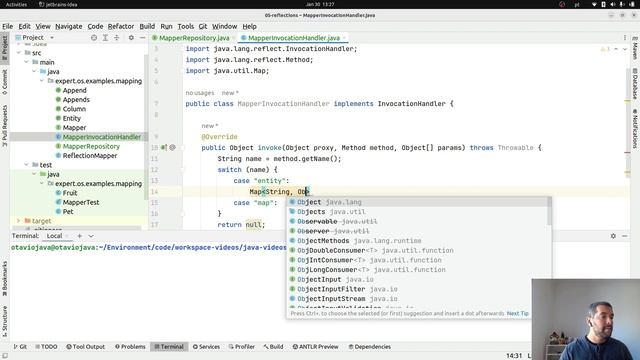
Task: Add a new terminal tab with plus
Action: [80, 236]
